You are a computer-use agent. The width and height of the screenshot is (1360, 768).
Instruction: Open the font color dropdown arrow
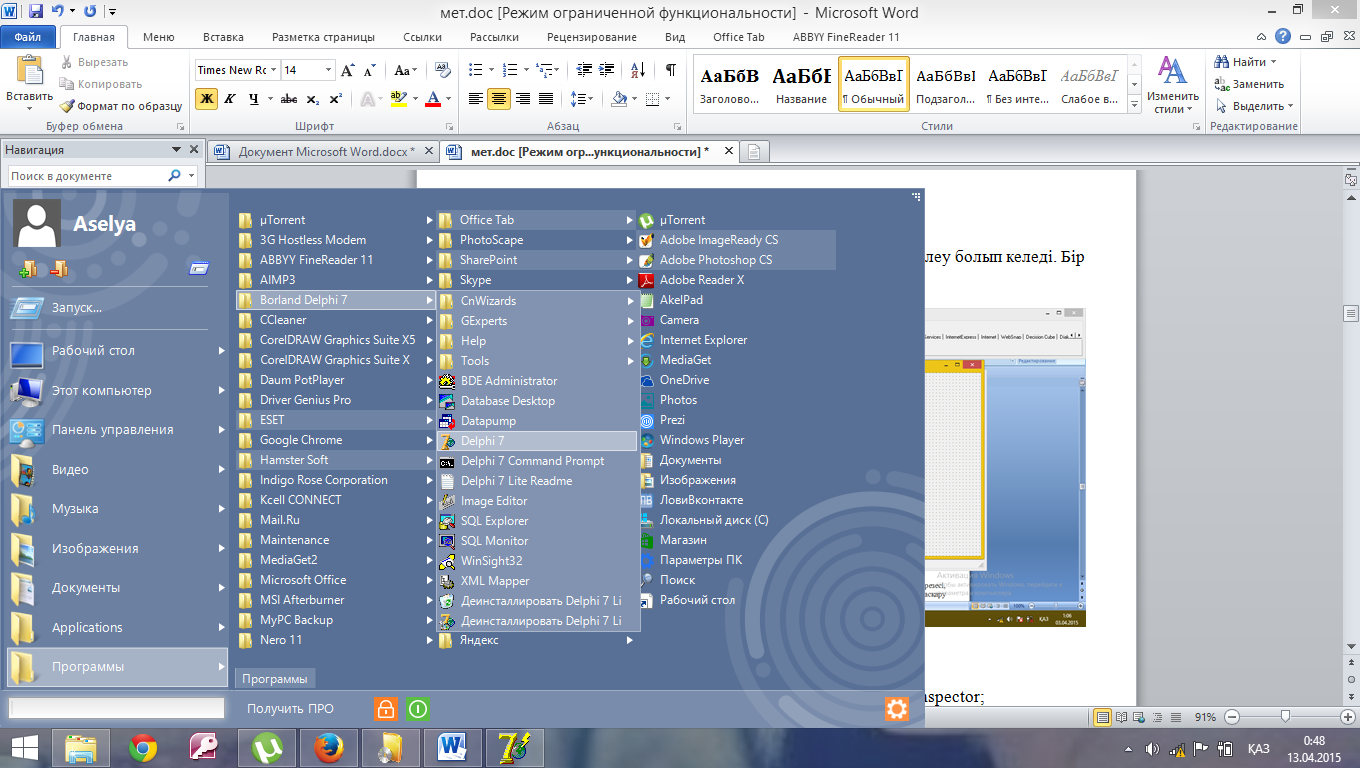coord(448,99)
